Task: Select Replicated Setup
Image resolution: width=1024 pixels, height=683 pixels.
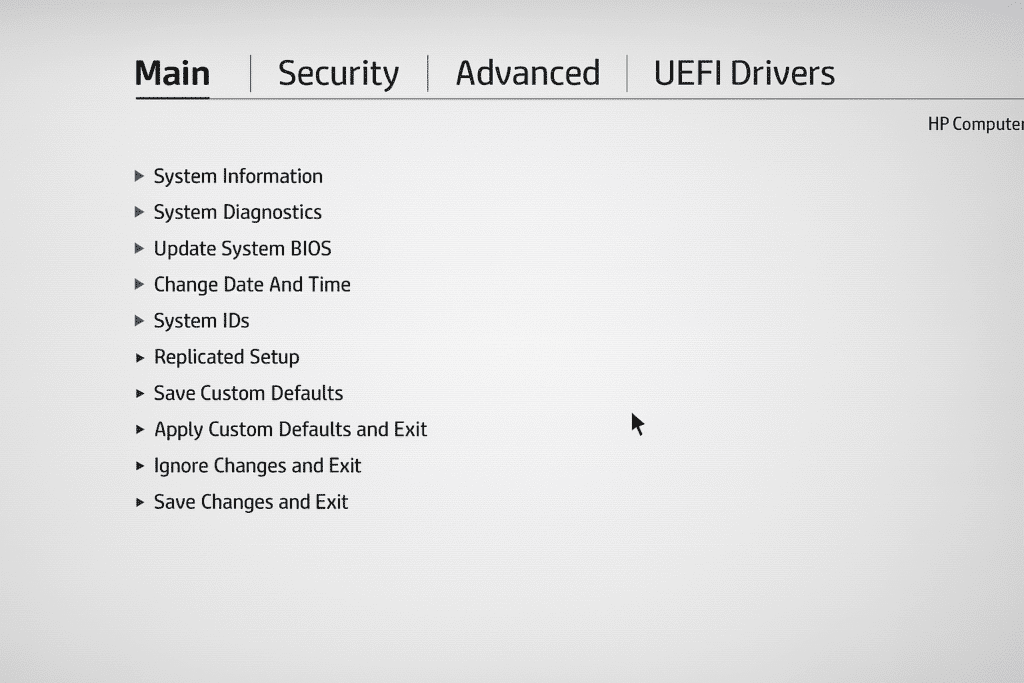Action: 226,357
